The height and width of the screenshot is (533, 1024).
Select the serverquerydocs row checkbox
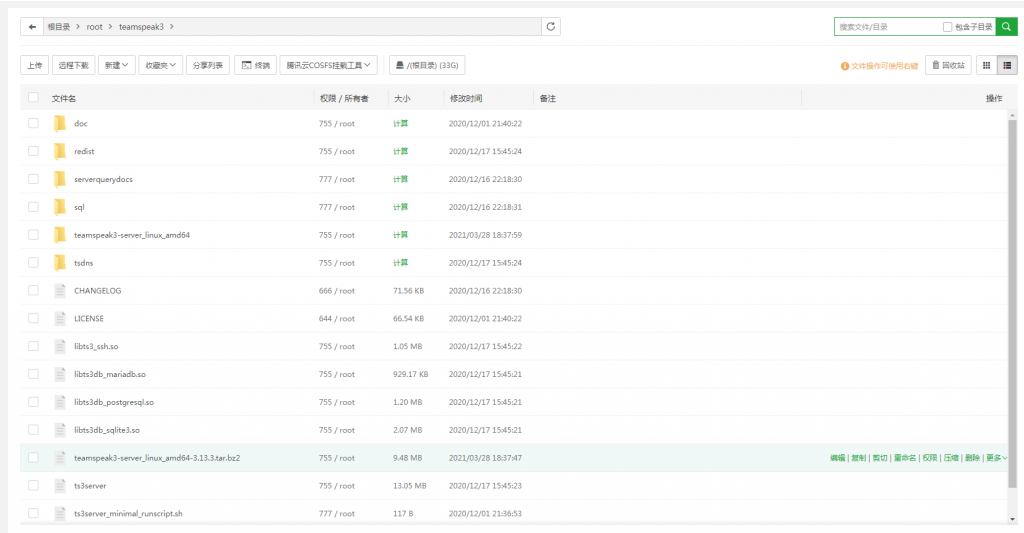tap(33, 179)
